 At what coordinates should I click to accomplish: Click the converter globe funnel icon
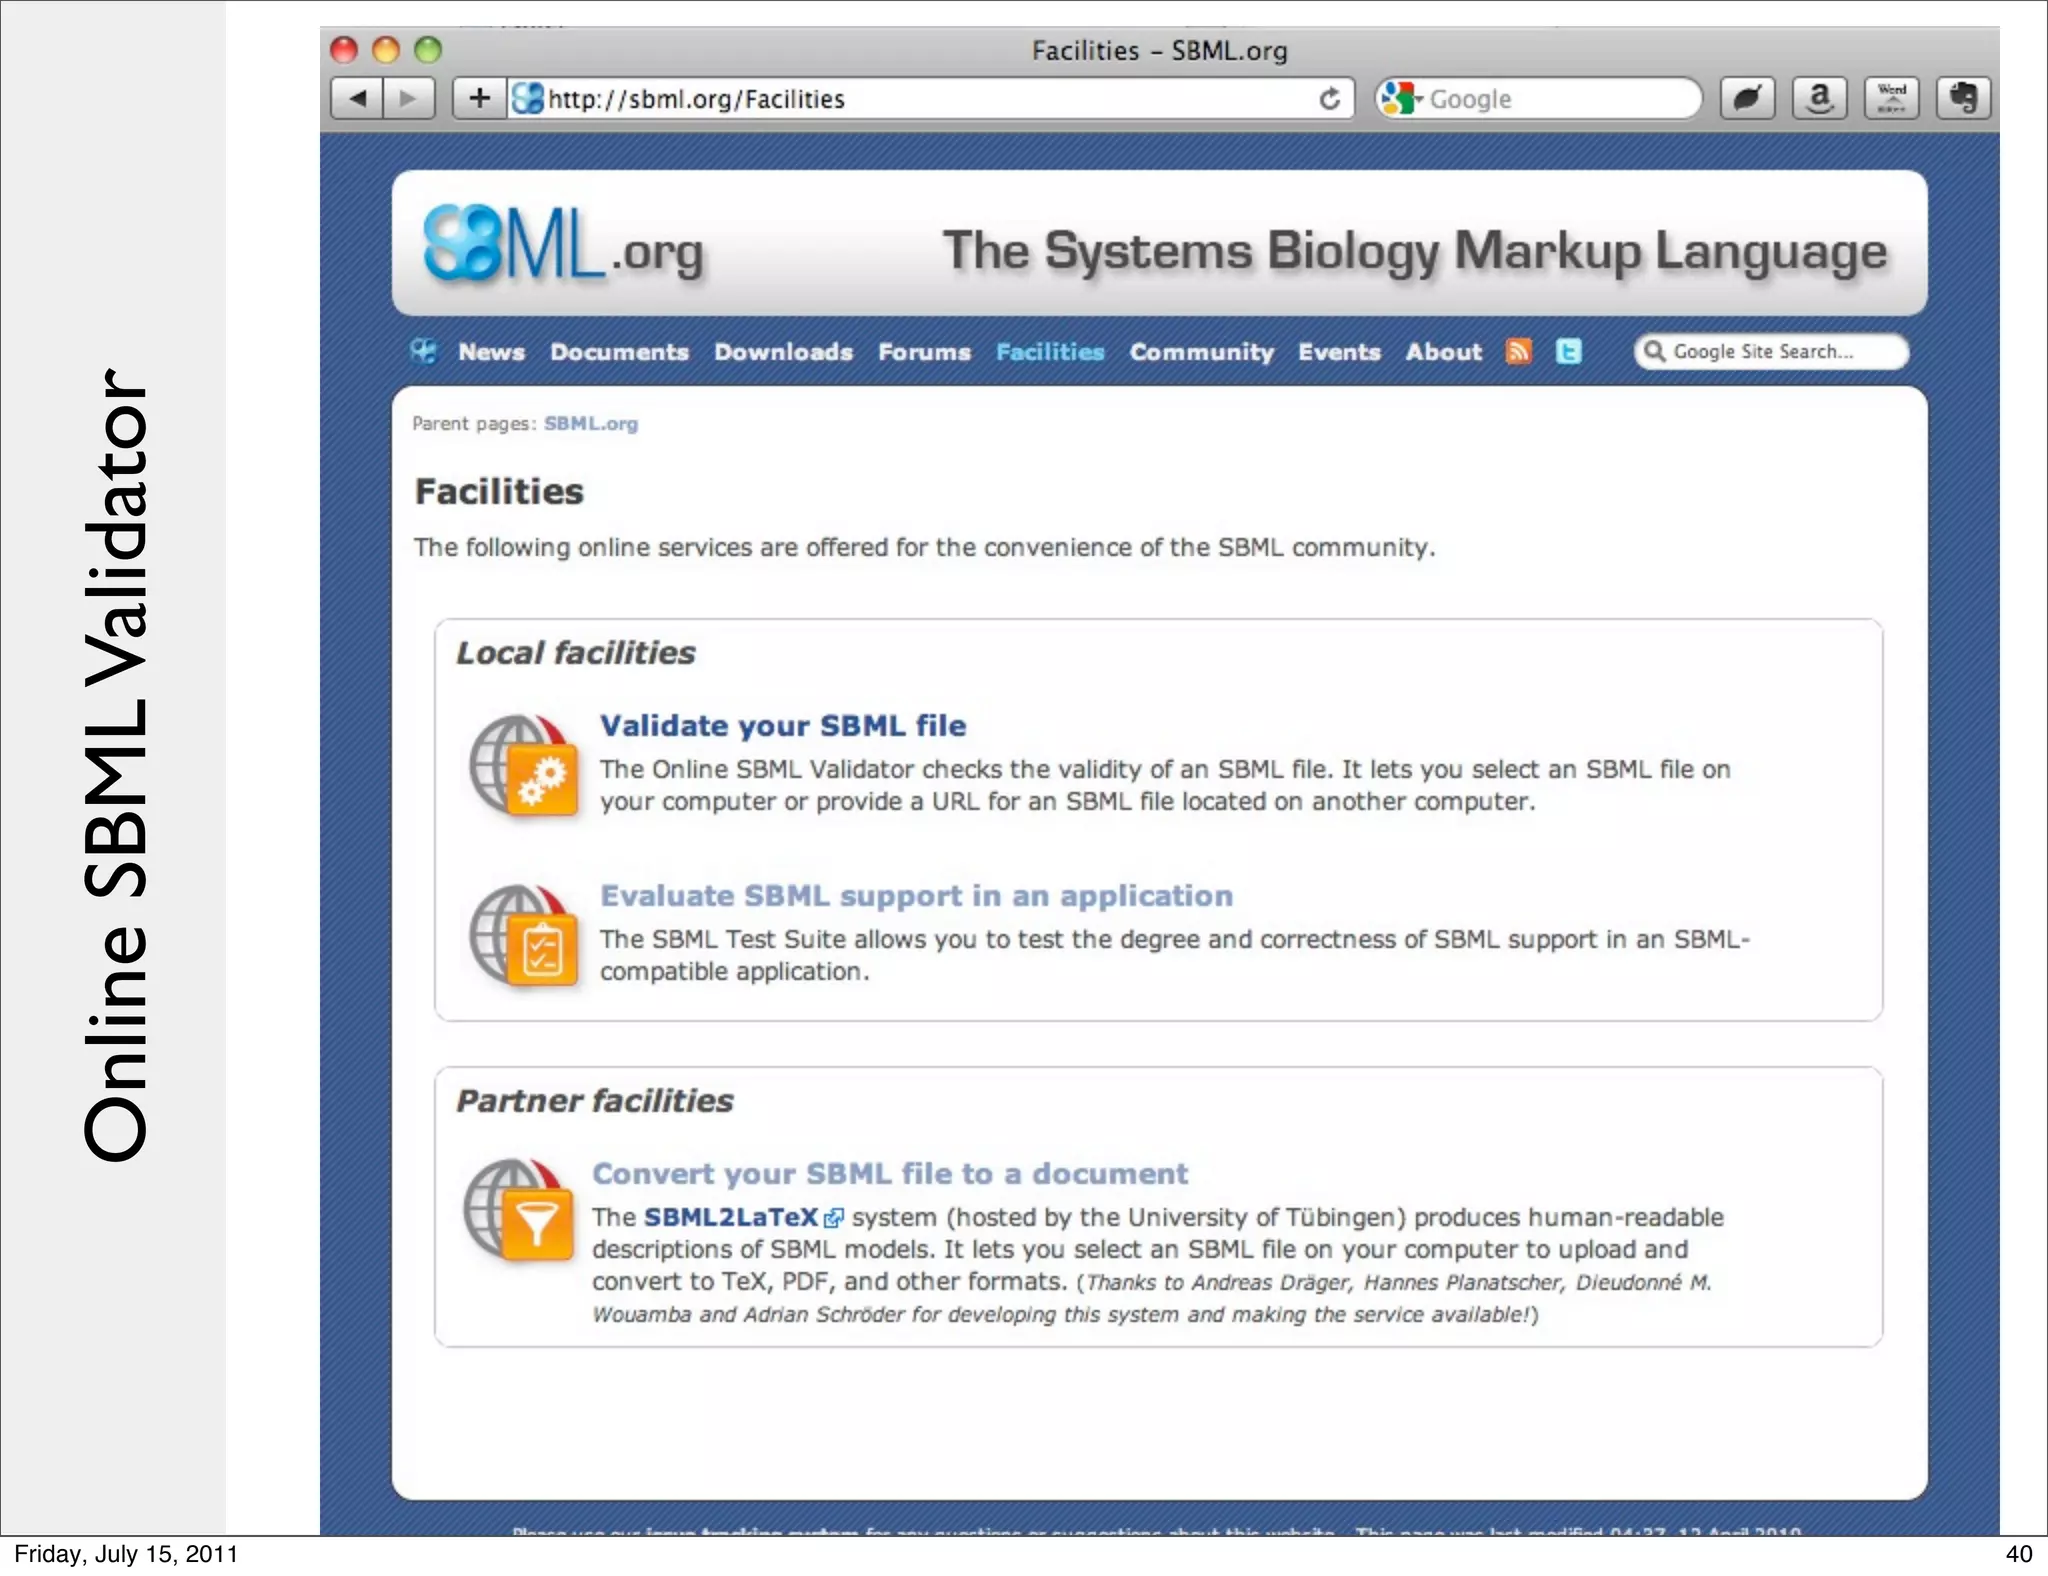pos(519,1209)
